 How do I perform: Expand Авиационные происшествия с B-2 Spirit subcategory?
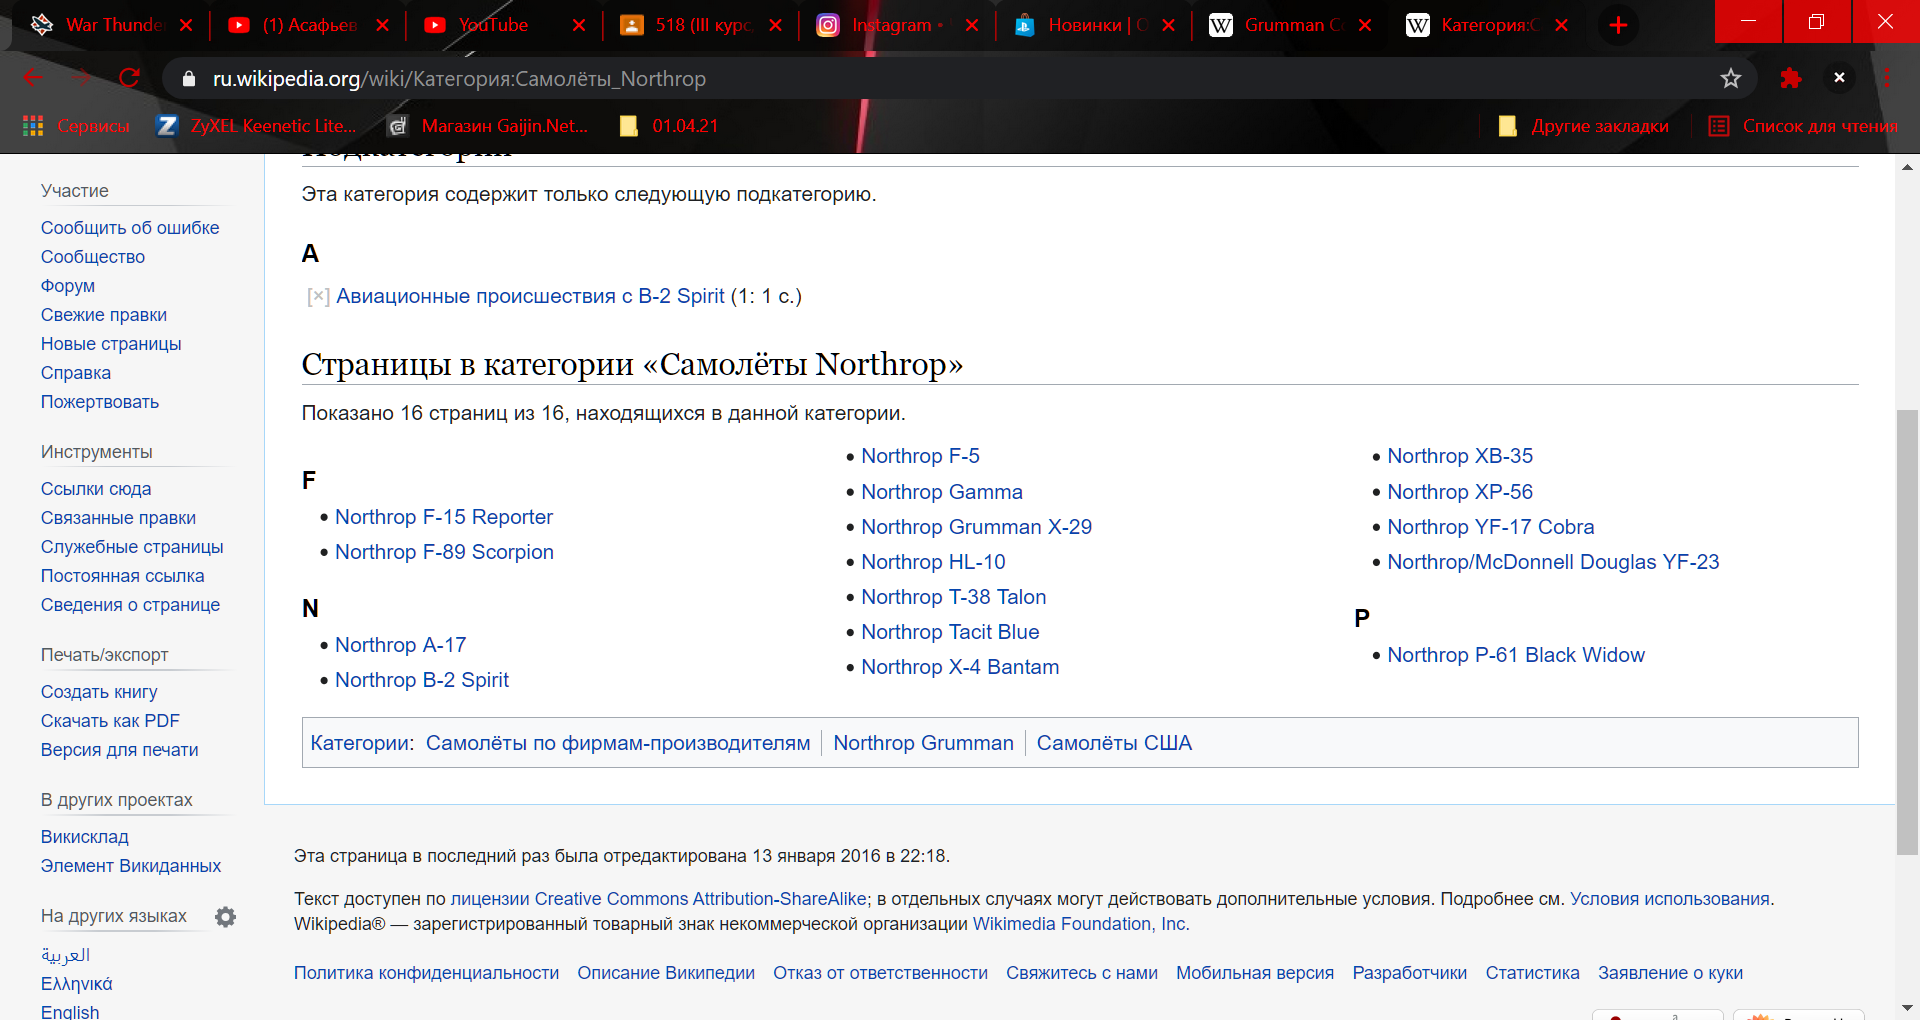318,296
